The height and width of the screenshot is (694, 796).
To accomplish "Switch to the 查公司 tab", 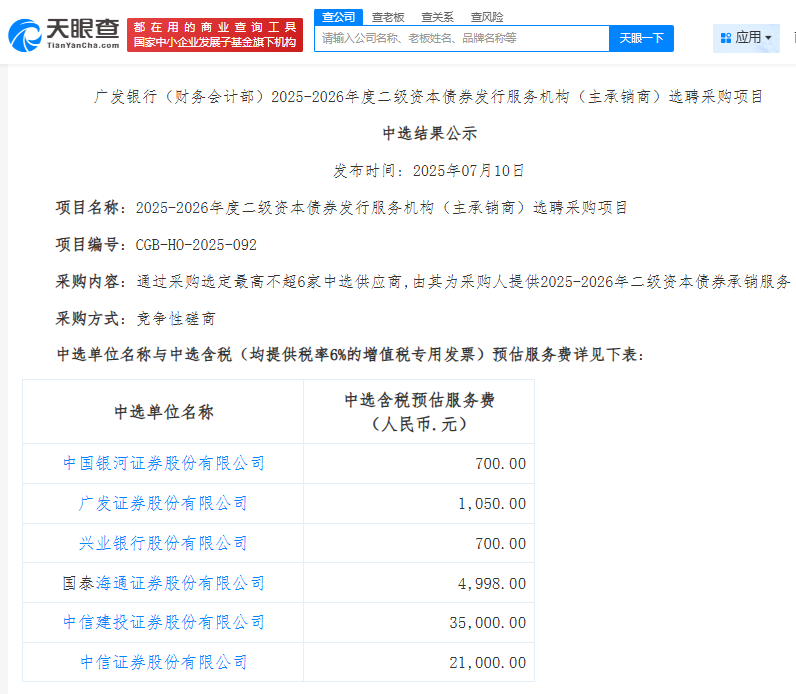I will tap(338, 17).
